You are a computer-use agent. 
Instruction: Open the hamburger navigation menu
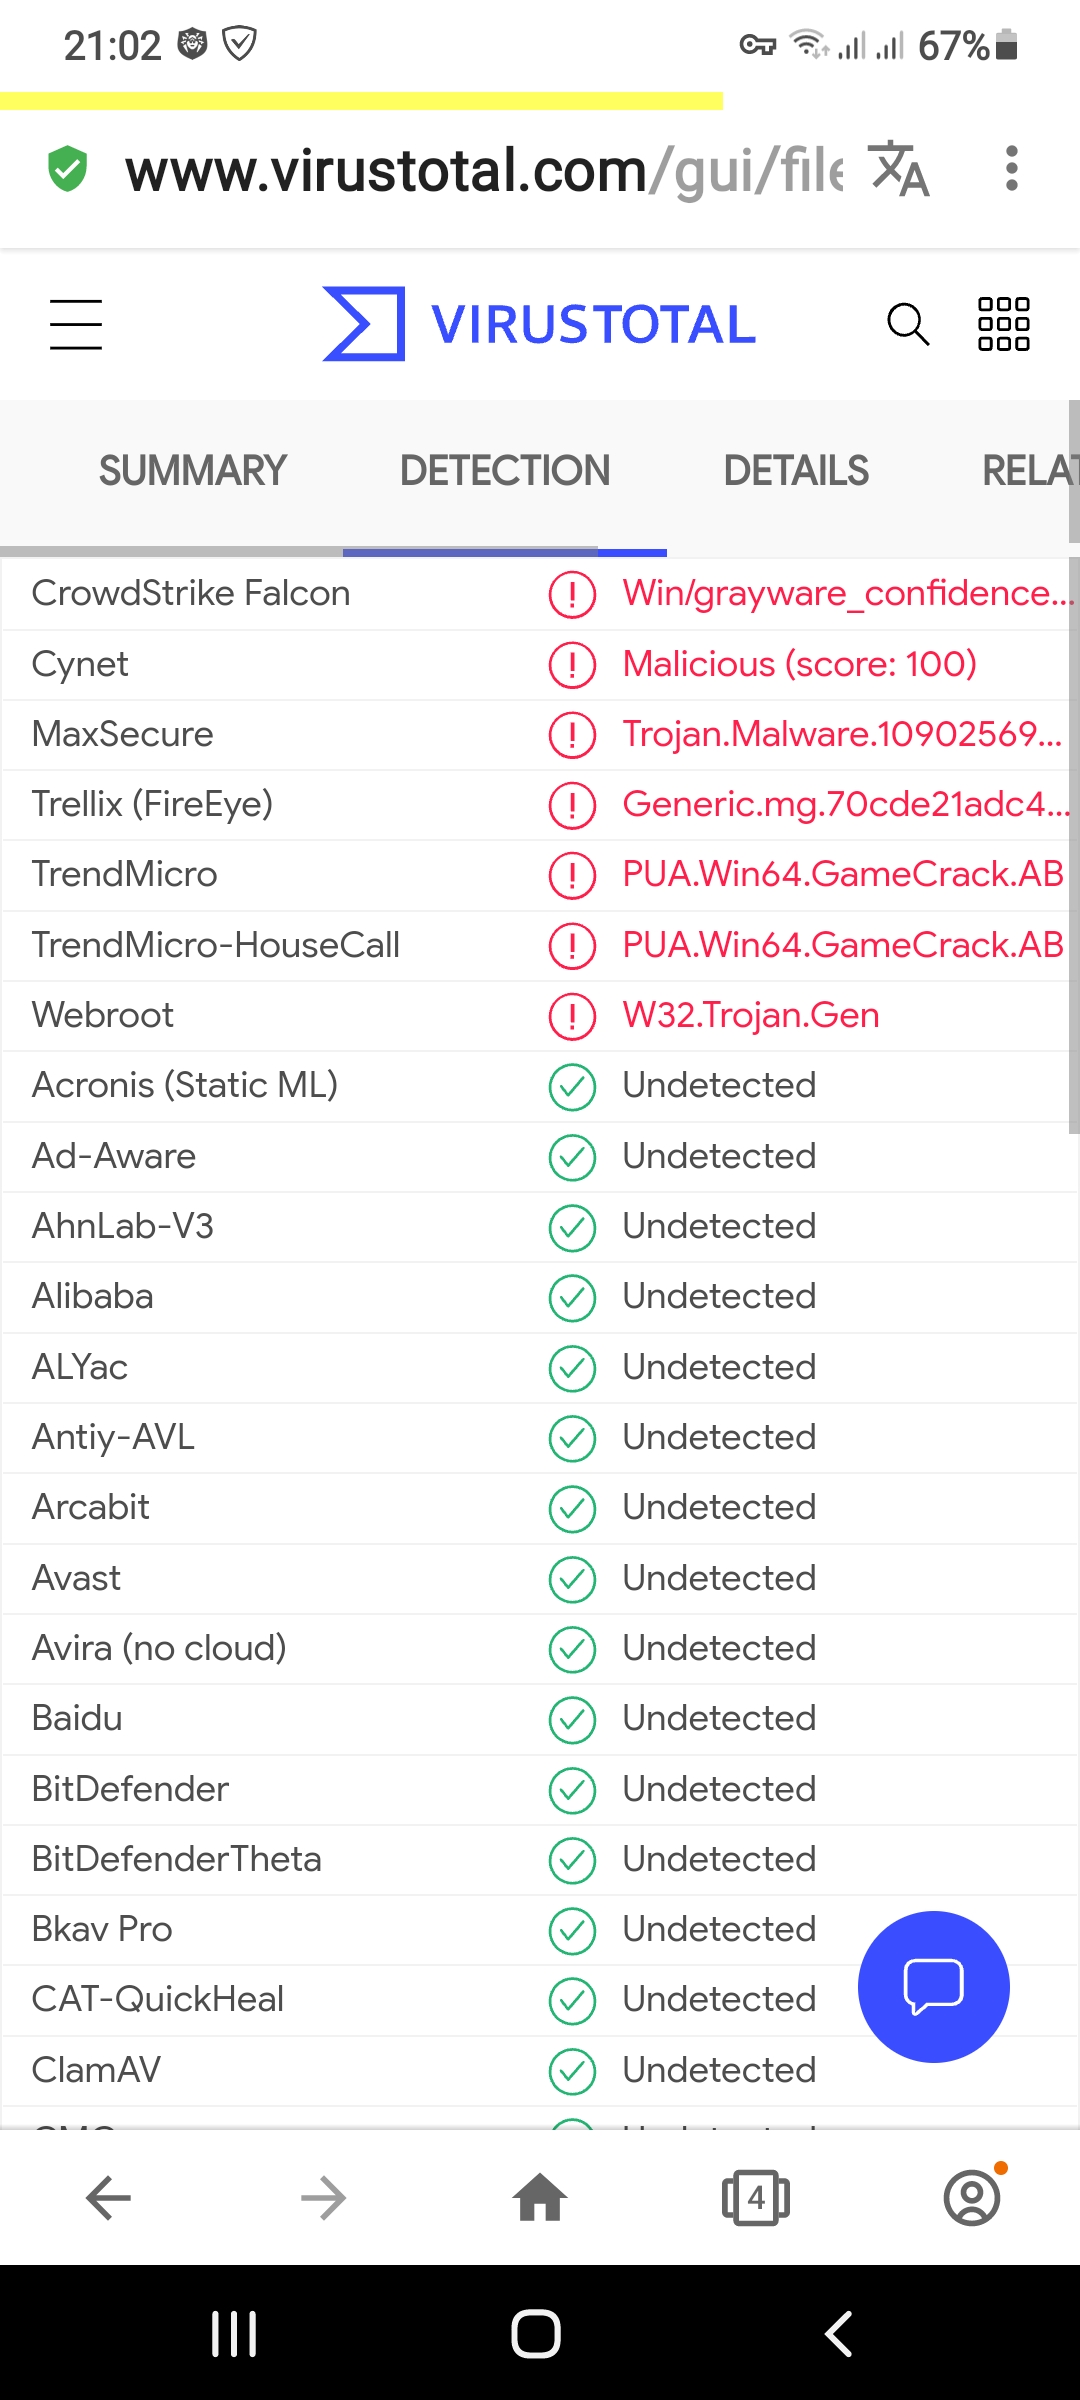pyautogui.click(x=76, y=325)
